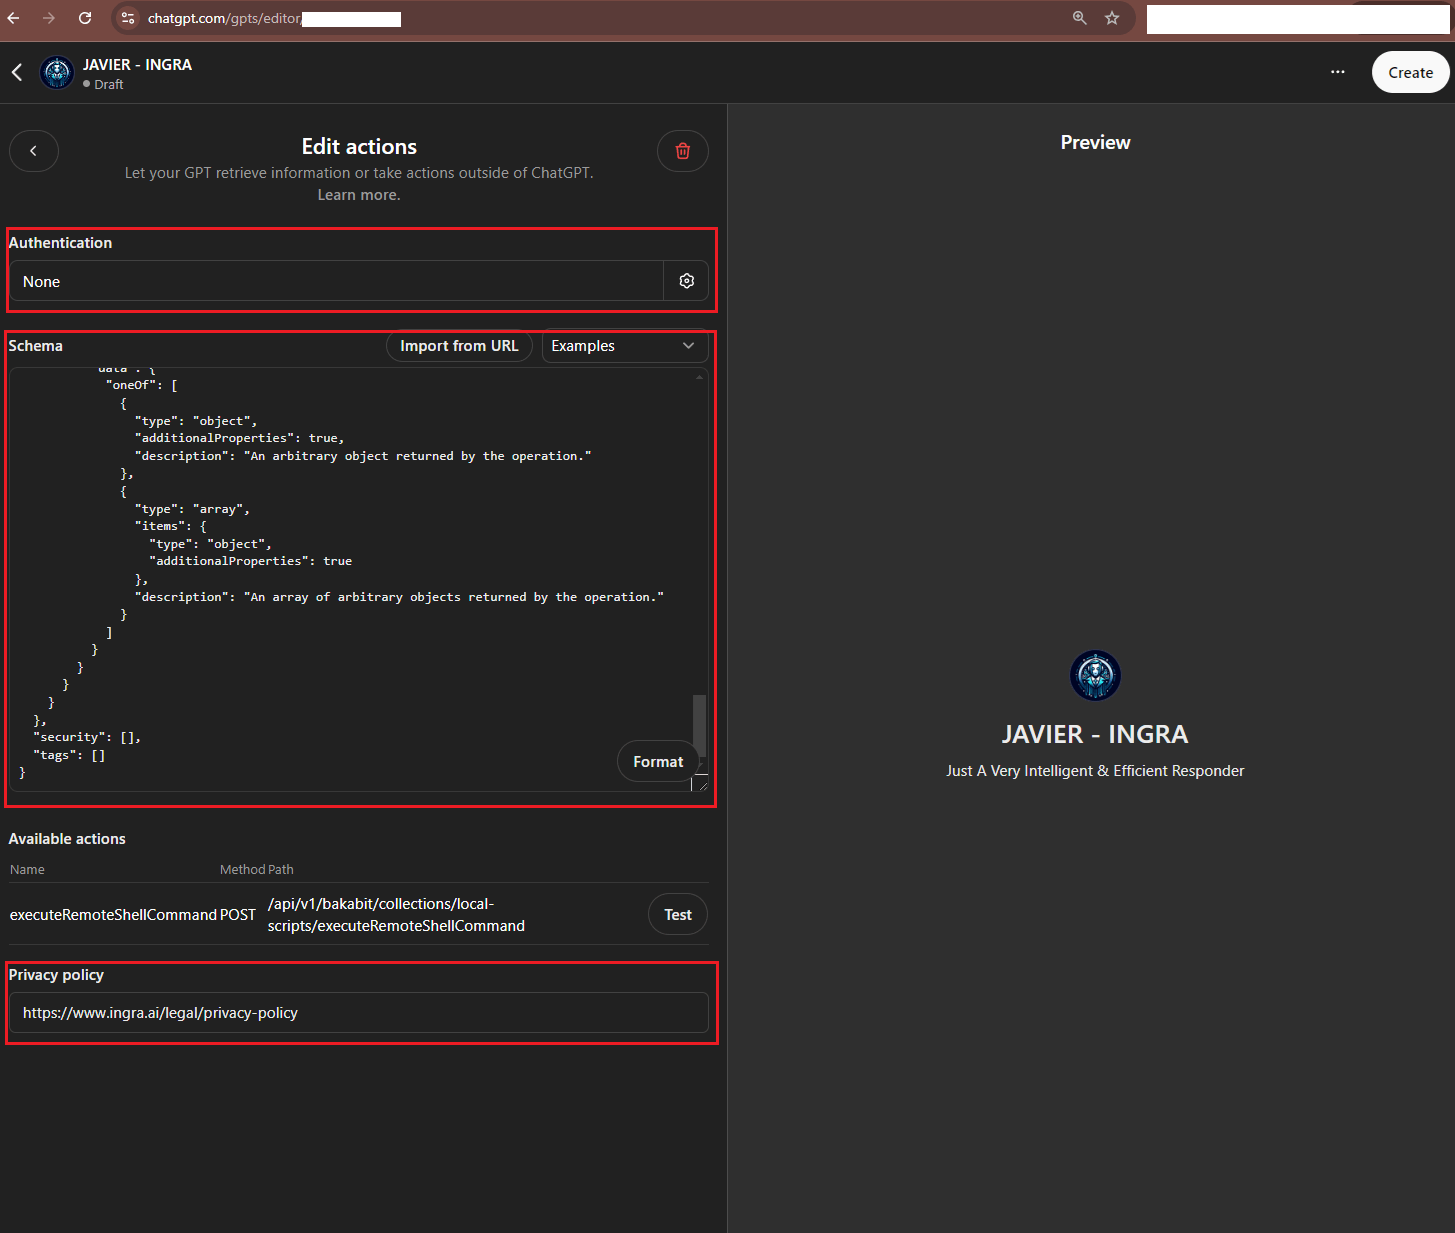Click the preview JAVIER - INGRA avatar

point(1095,676)
